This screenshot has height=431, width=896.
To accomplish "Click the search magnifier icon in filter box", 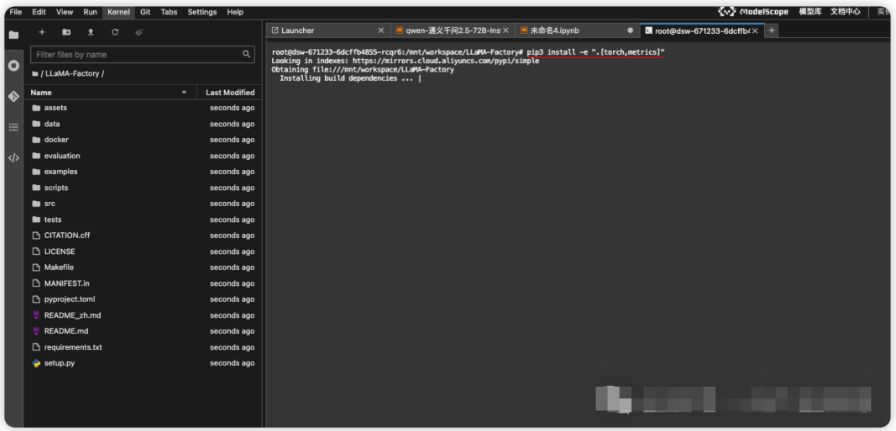I will click(246, 54).
